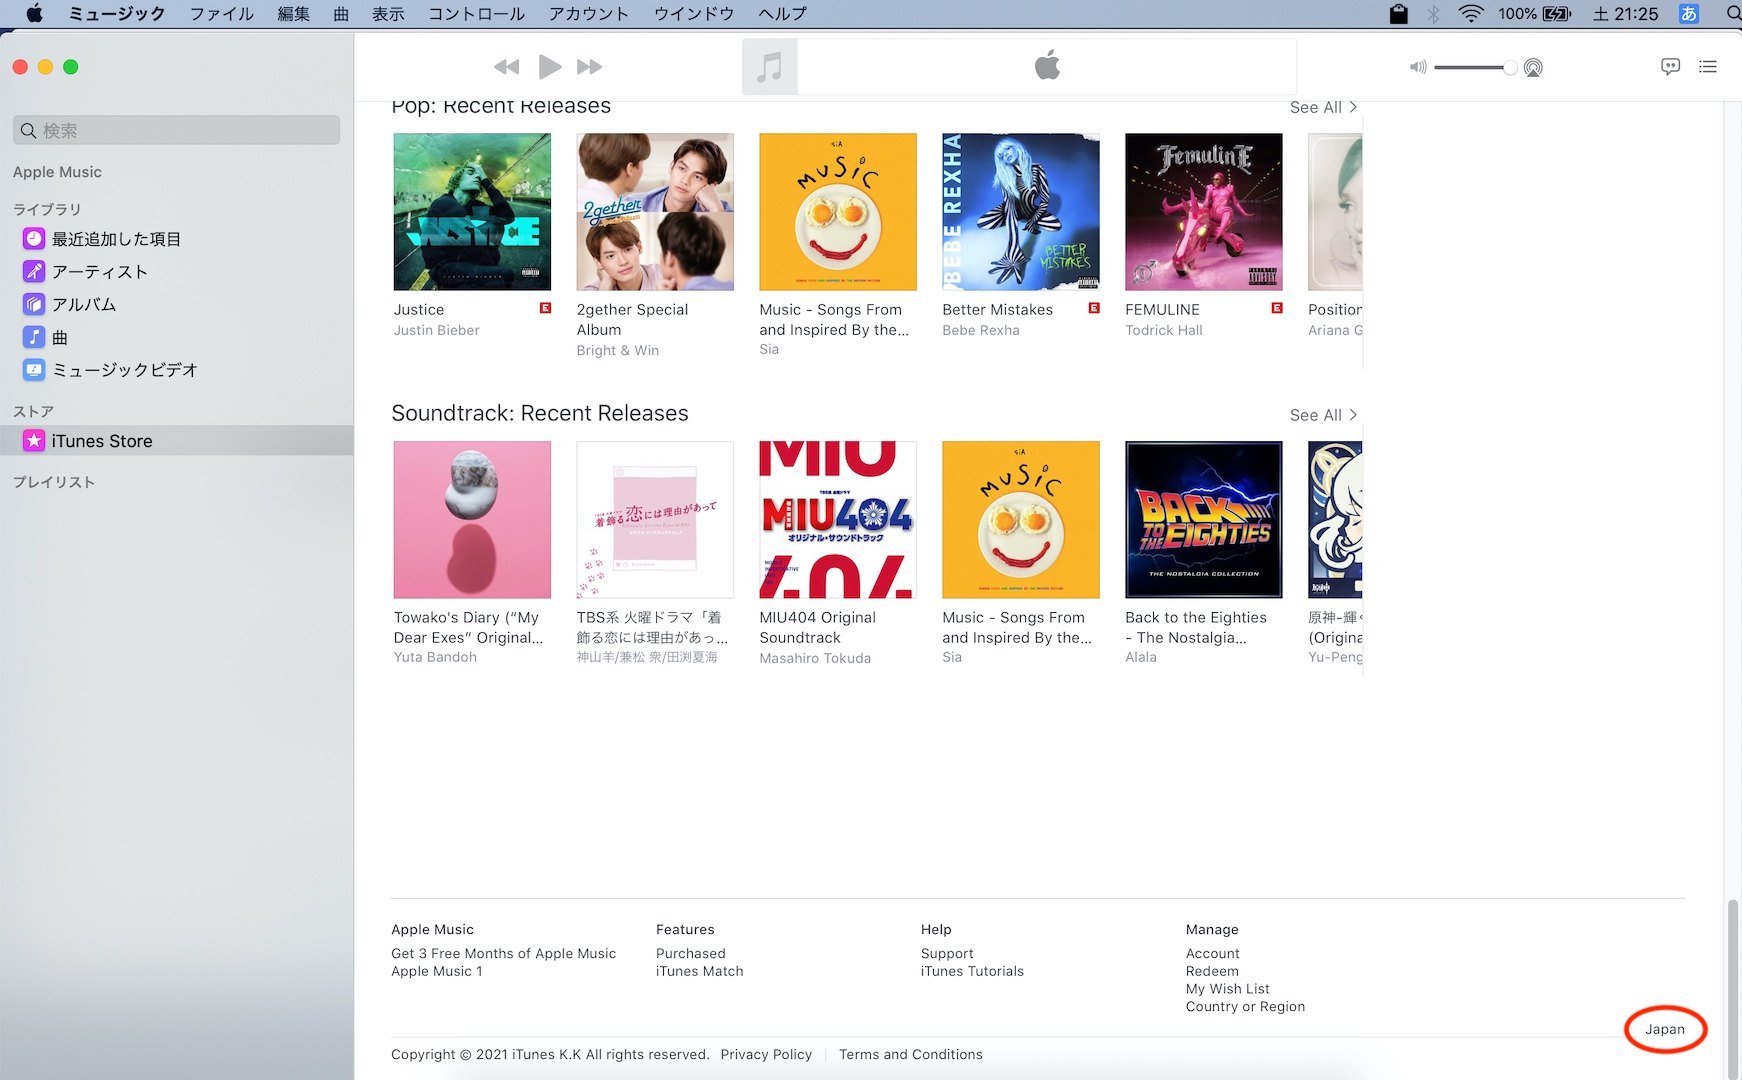Click the プレイリスト sidebar heading
This screenshot has height=1080, width=1742.
[x=54, y=482]
